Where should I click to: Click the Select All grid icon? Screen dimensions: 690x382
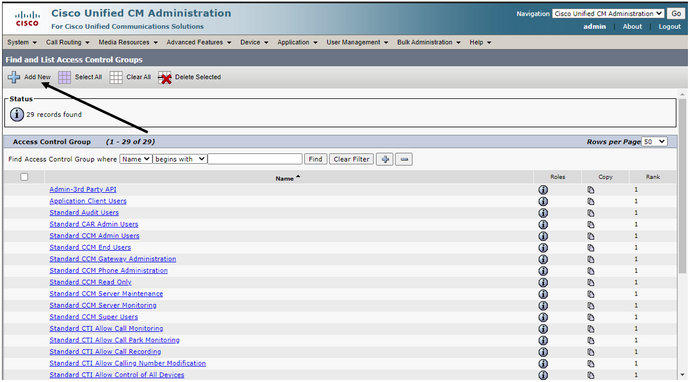click(x=64, y=77)
